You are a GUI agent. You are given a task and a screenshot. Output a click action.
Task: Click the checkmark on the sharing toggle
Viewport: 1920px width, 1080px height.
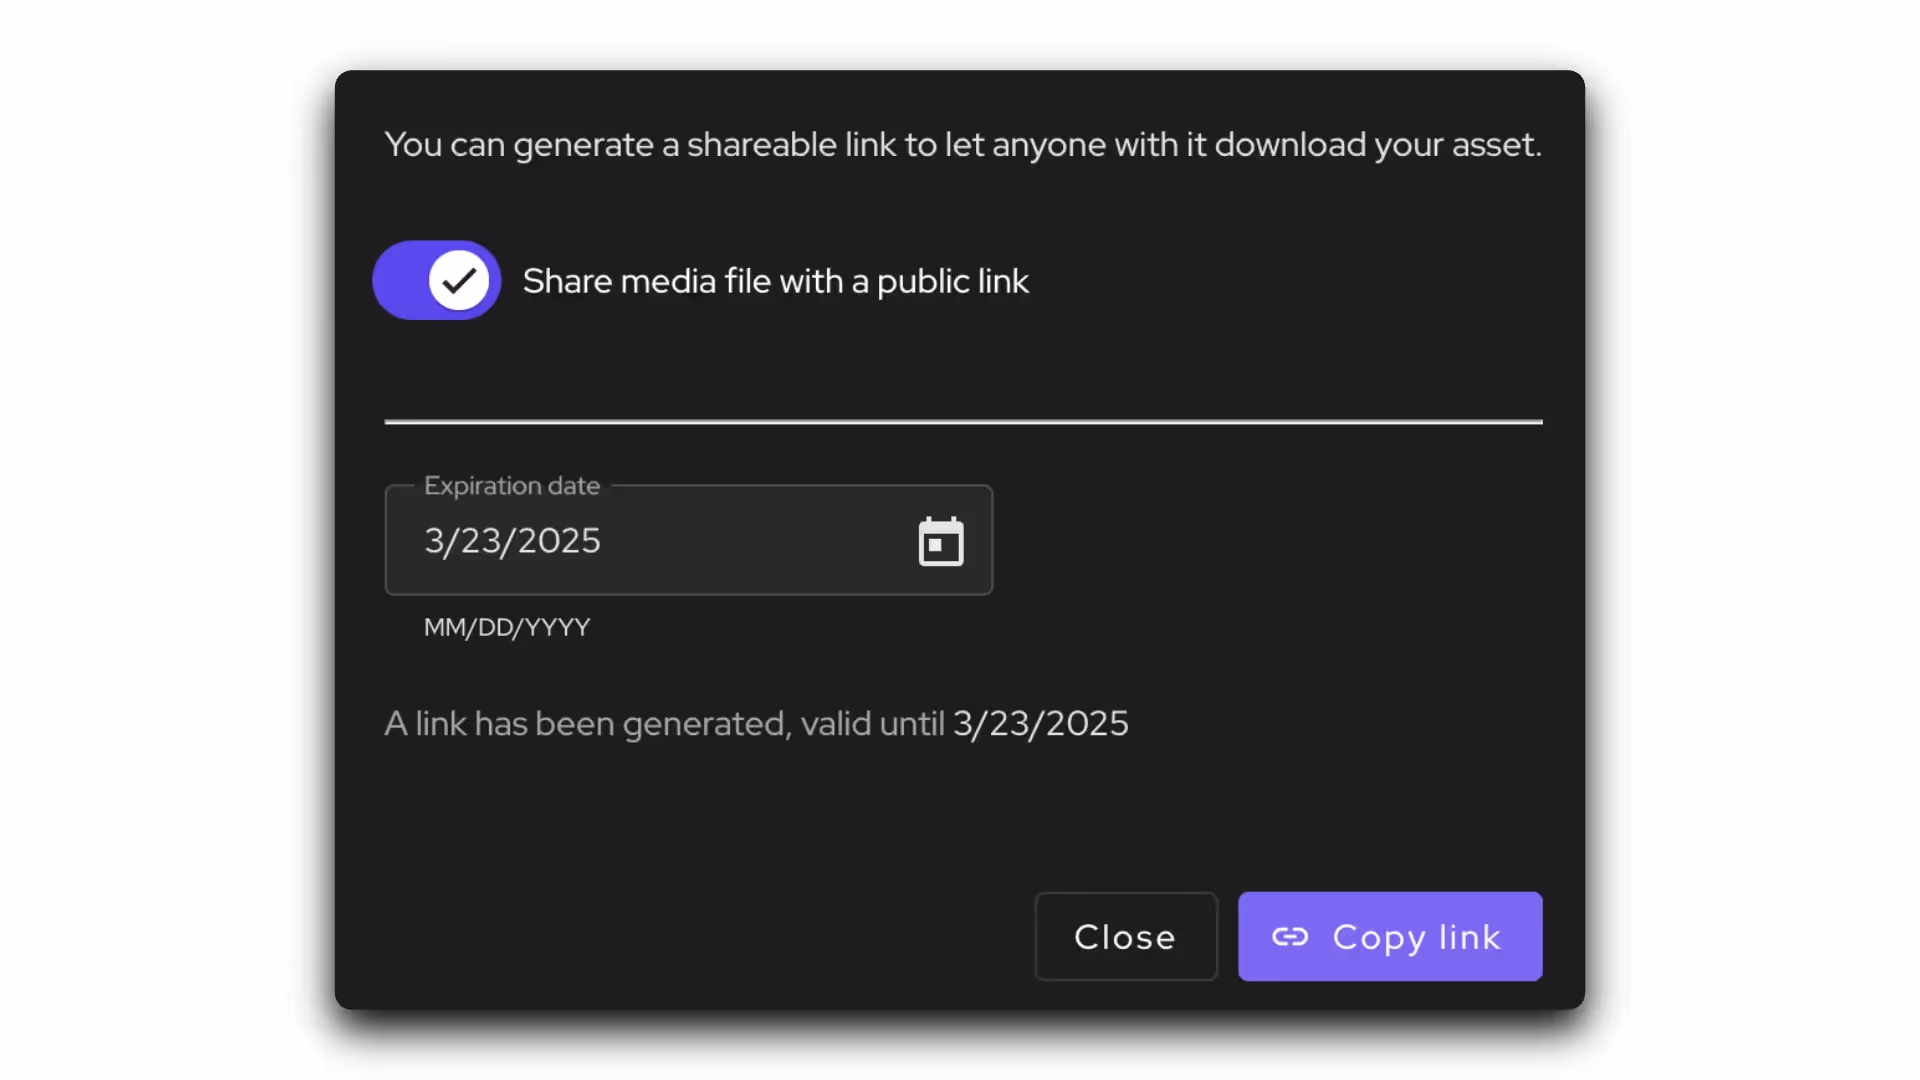(x=457, y=280)
